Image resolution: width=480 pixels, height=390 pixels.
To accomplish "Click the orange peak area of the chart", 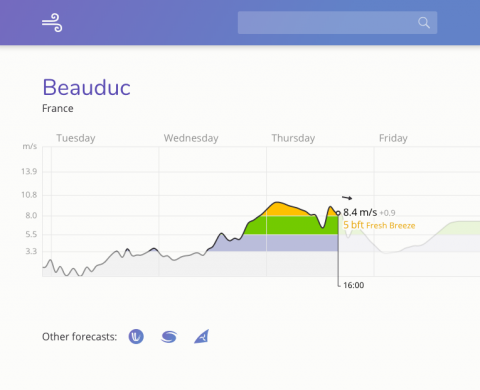I will coord(283,209).
